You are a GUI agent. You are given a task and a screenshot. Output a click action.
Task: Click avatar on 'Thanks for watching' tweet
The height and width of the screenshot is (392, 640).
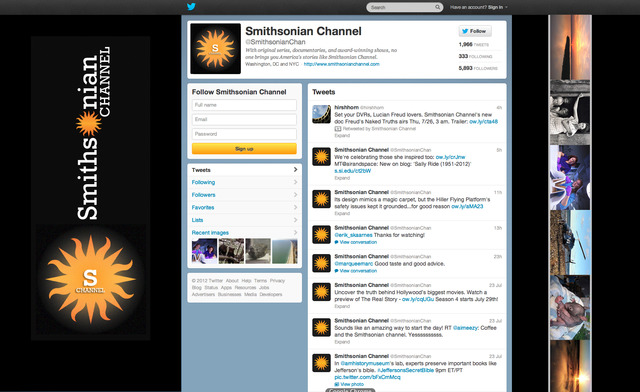tap(321, 234)
